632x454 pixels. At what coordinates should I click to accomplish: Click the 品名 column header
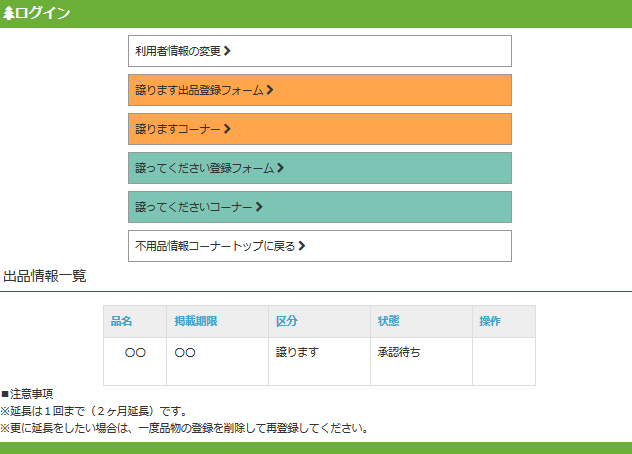coord(121,321)
